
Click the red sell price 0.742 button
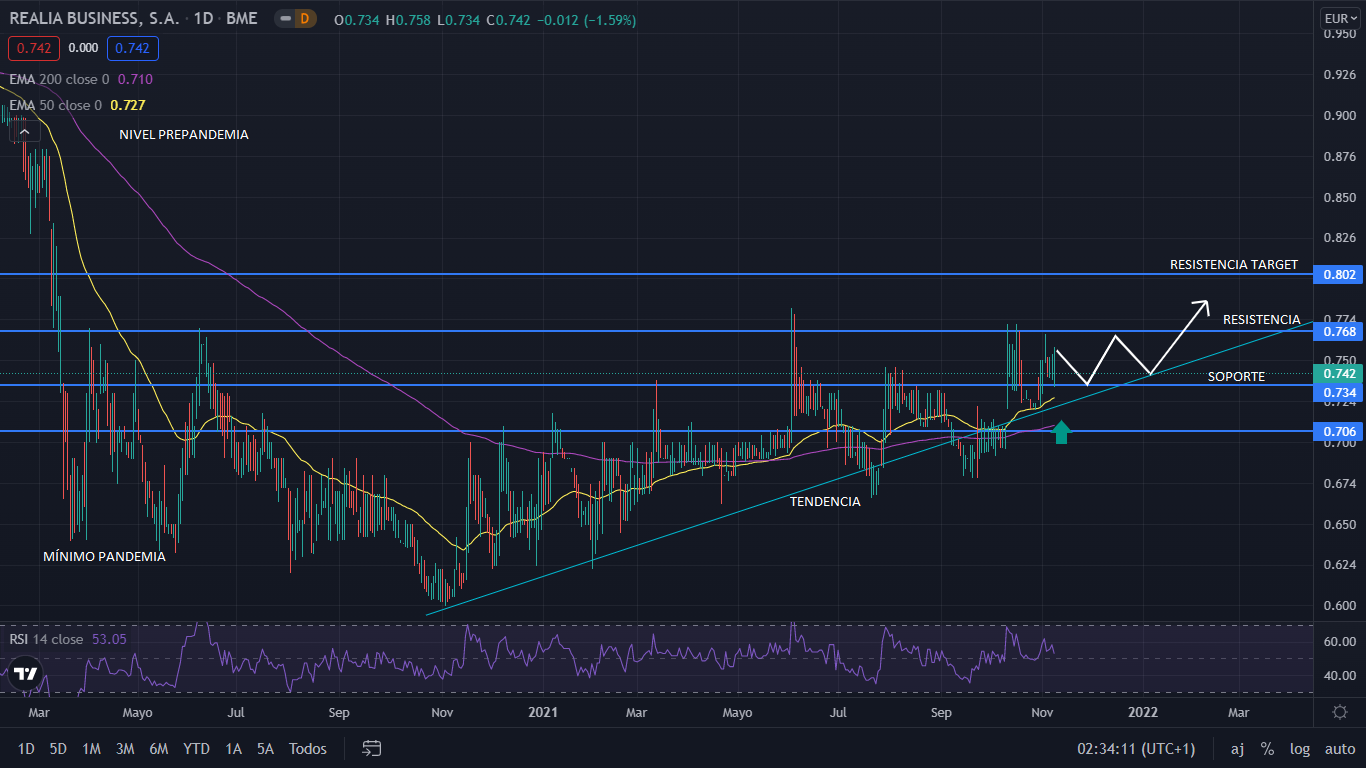(x=34, y=48)
